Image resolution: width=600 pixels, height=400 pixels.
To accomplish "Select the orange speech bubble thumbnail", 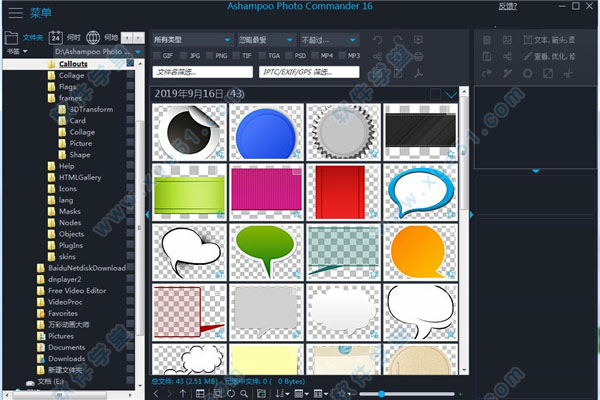I will (x=425, y=252).
